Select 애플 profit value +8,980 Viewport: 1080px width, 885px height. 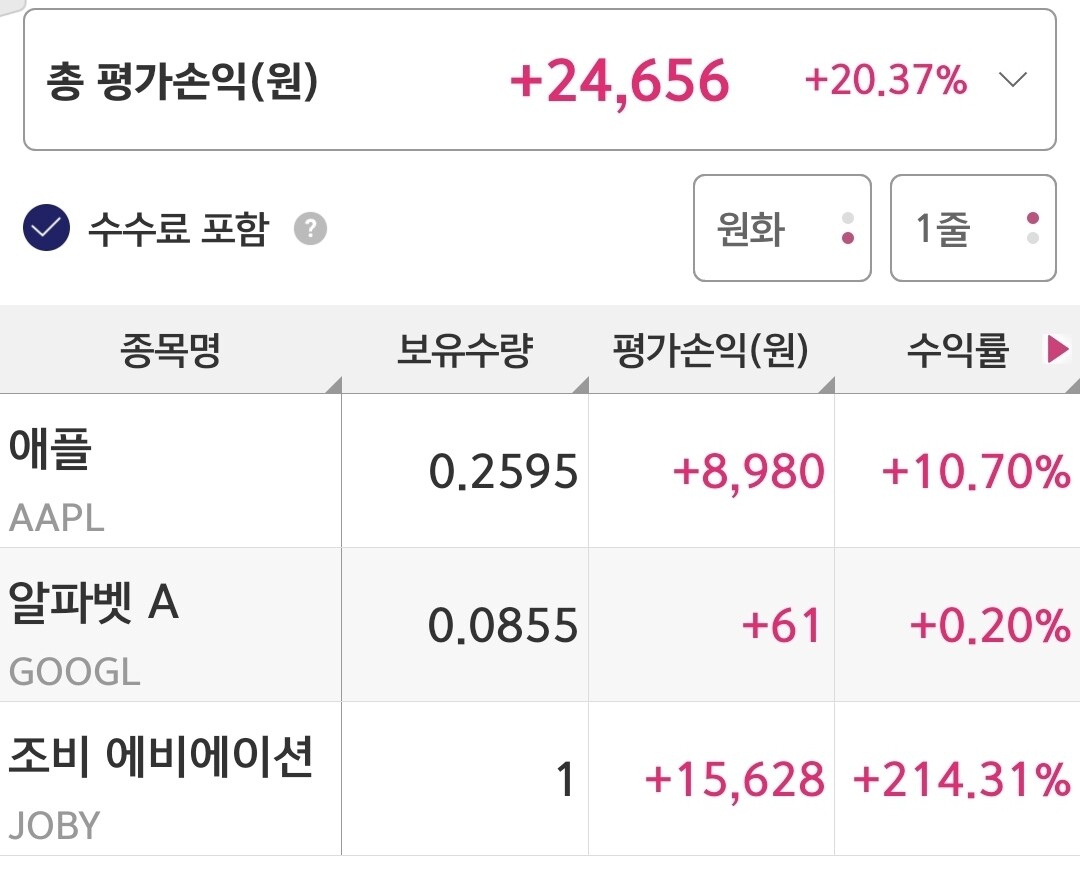tap(749, 472)
